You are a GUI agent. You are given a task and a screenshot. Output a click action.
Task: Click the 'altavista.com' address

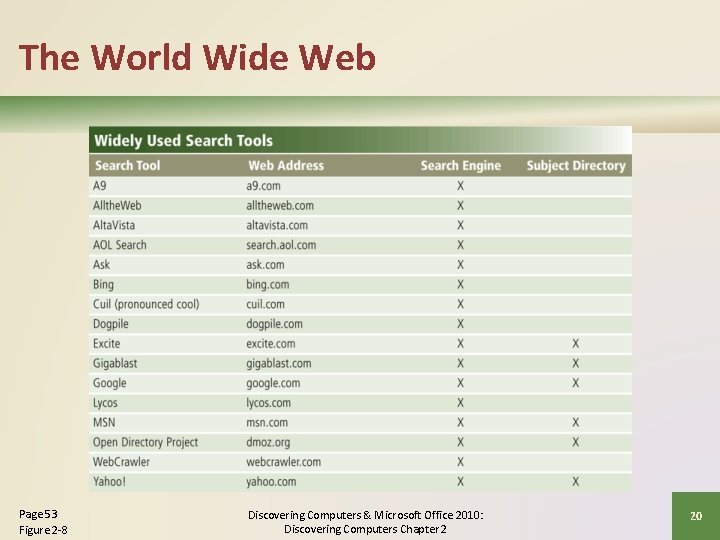point(277,225)
